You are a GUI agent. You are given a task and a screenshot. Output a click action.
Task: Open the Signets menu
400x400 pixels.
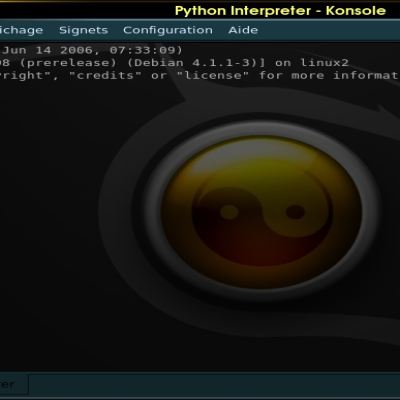pyautogui.click(x=83, y=30)
